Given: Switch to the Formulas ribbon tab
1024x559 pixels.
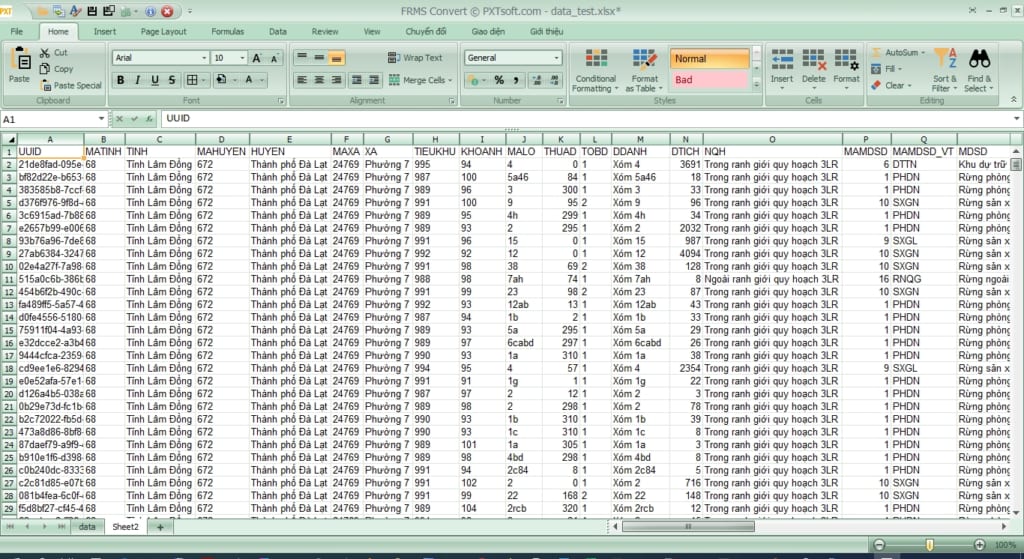Looking at the screenshot, I should click(x=227, y=31).
